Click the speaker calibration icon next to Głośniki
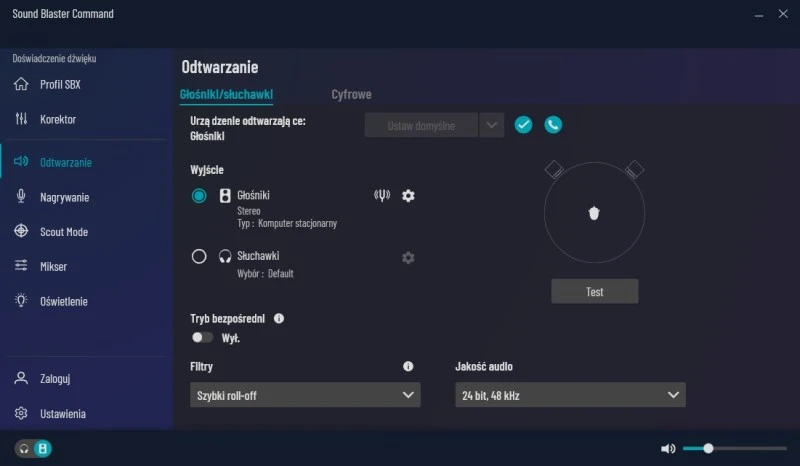Image resolution: width=800 pixels, height=466 pixels. (381, 195)
